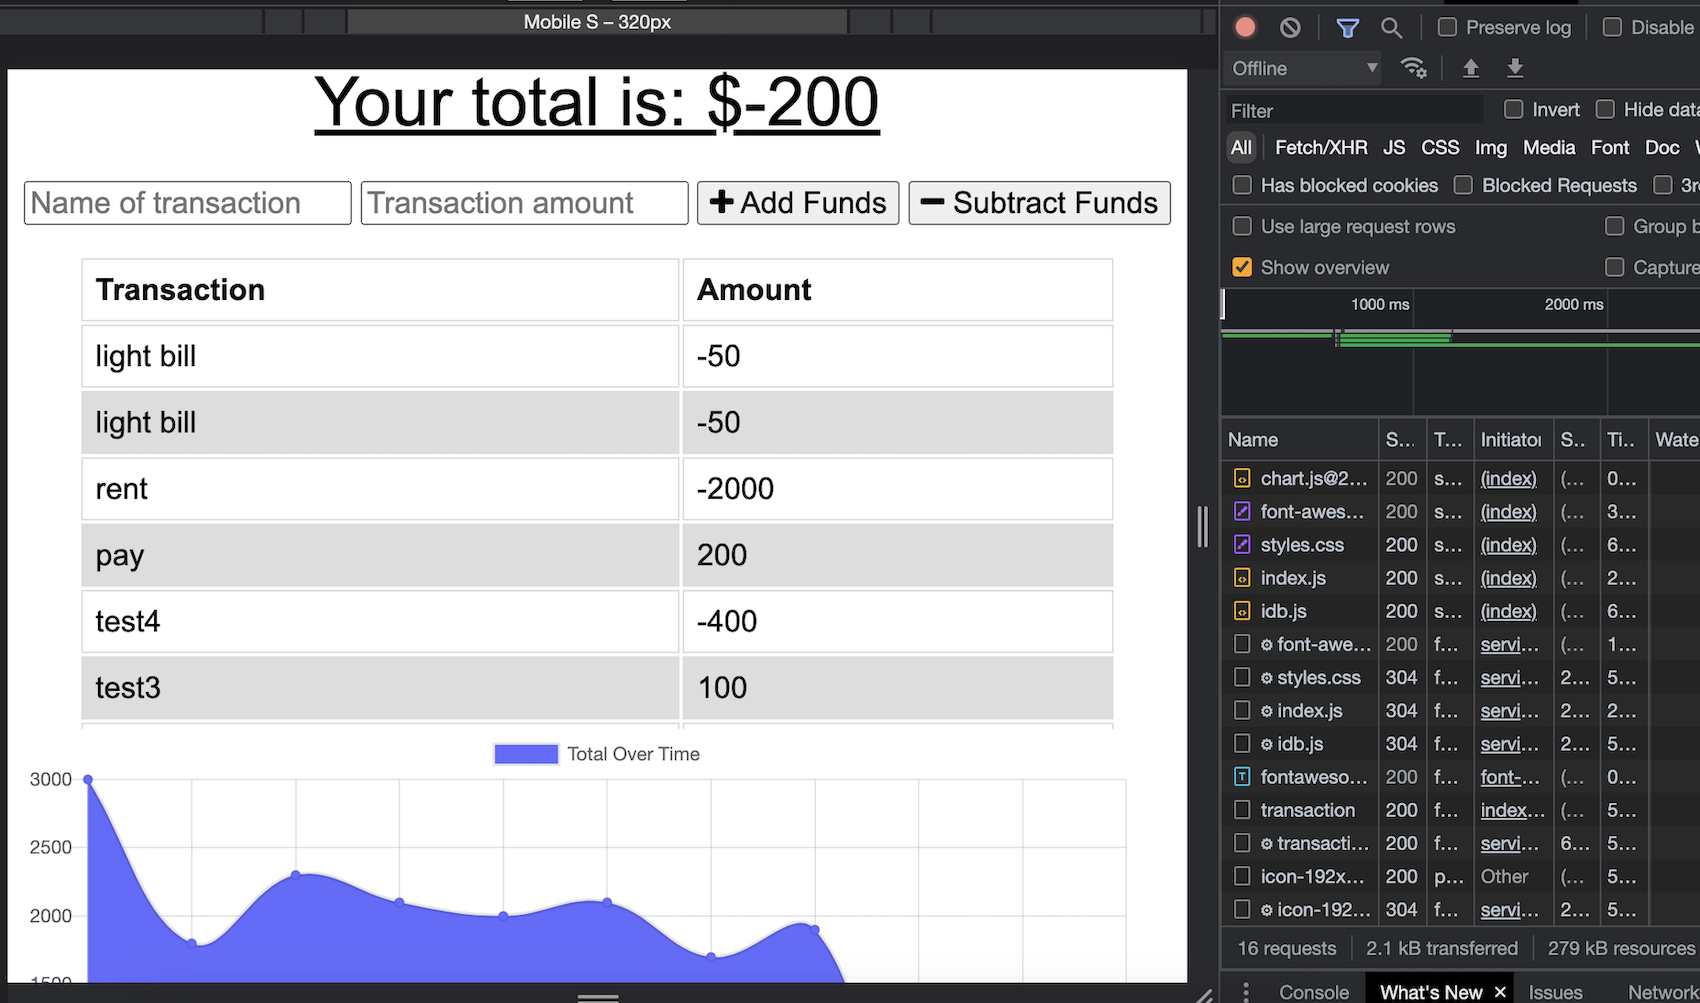This screenshot has width=1700, height=1003.
Task: Stop recording network log
Action: [x=1244, y=27]
